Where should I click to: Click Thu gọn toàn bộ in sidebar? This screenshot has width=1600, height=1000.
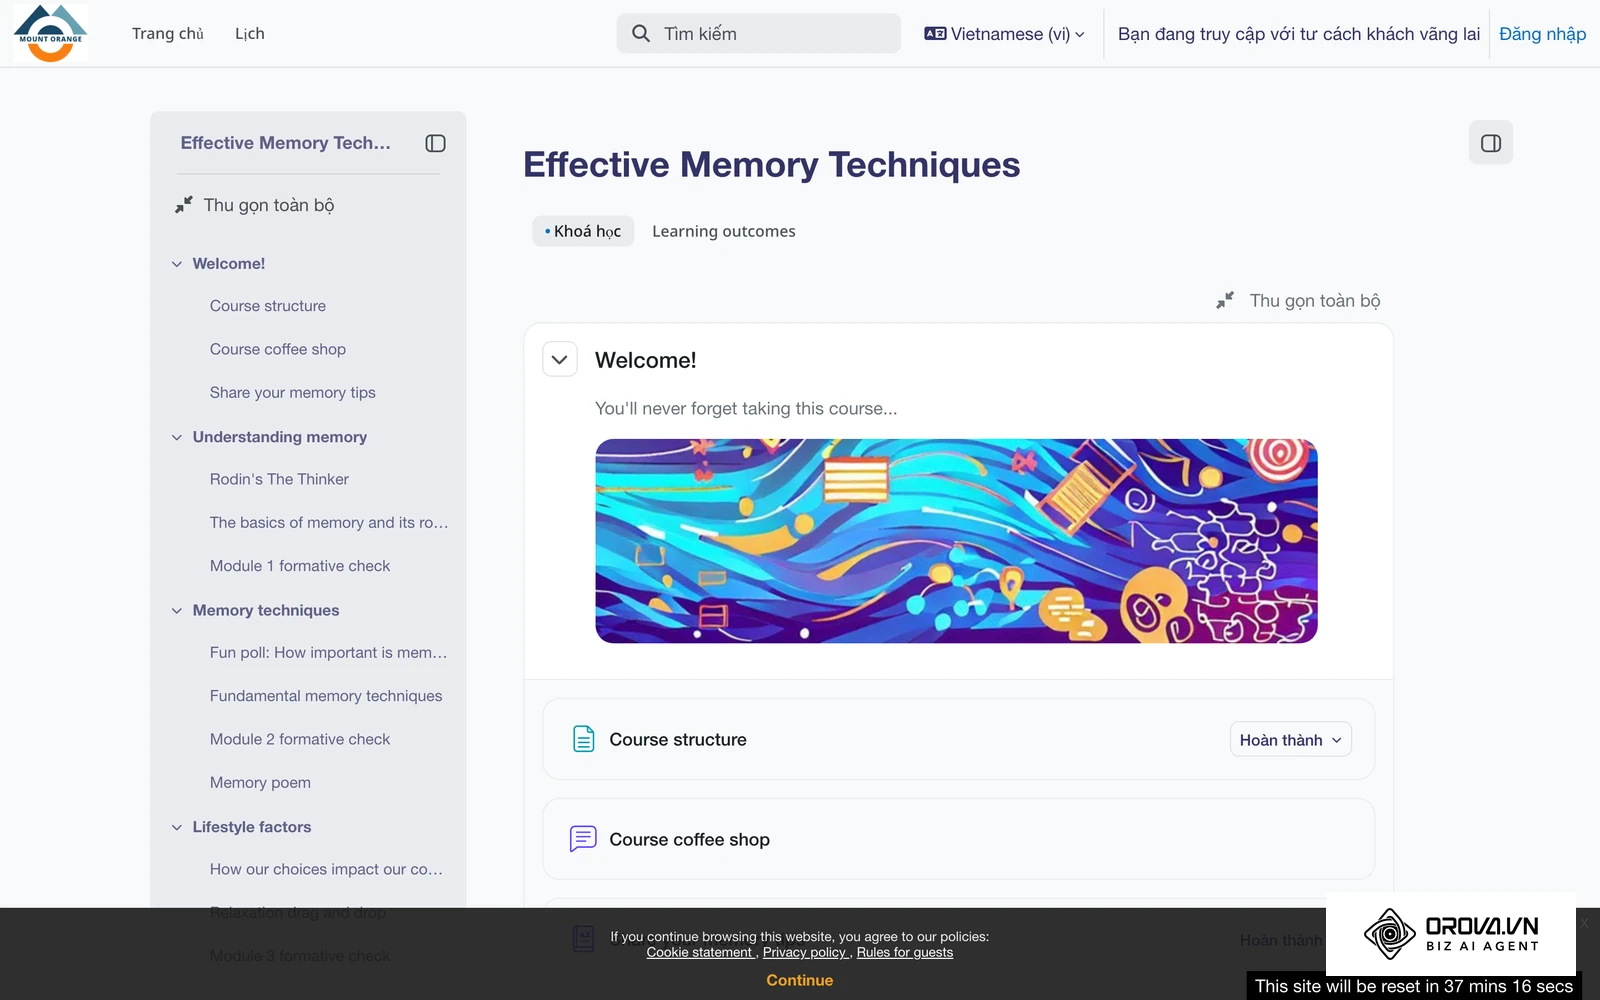pyautogui.click(x=269, y=205)
